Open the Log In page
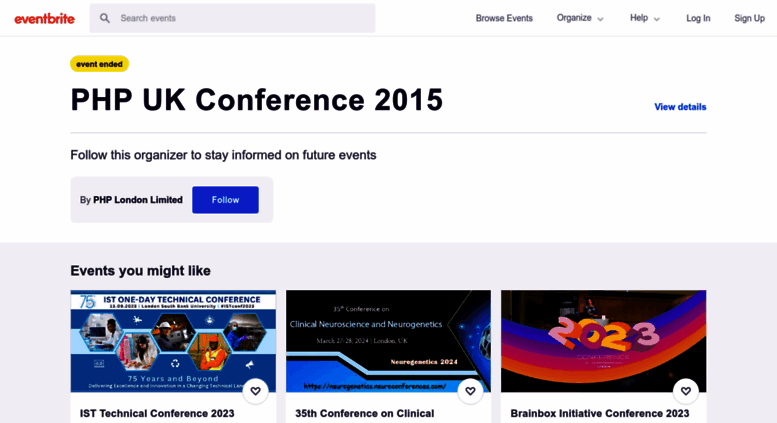 698,18
